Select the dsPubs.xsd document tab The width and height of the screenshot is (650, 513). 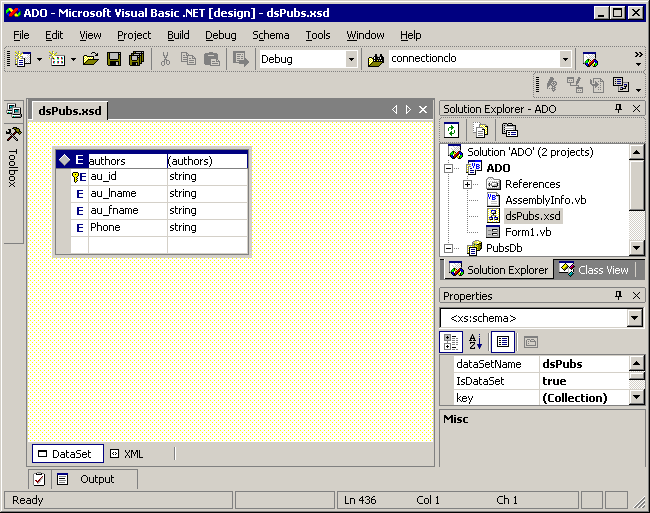[70, 111]
